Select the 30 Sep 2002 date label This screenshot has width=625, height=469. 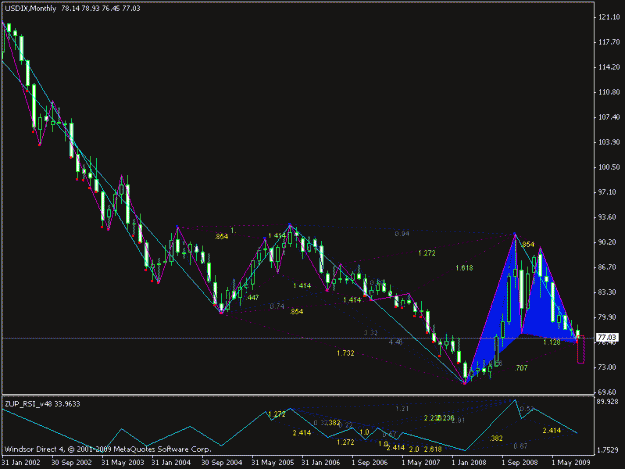click(71, 463)
